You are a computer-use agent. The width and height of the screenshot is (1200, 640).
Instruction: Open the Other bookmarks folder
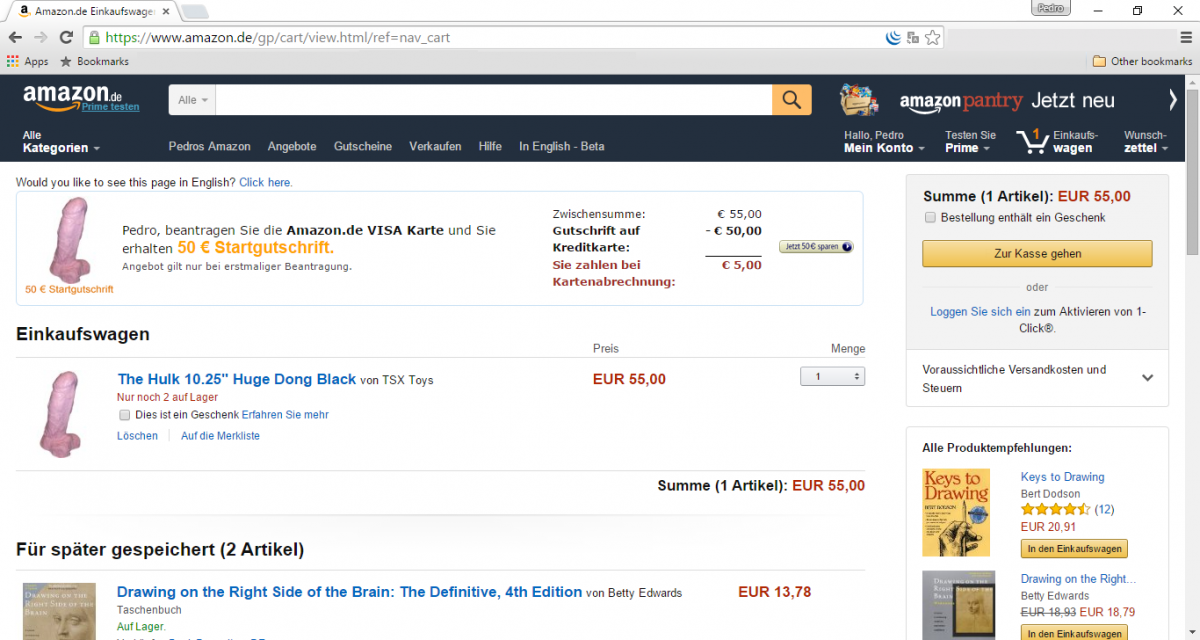tap(1141, 61)
